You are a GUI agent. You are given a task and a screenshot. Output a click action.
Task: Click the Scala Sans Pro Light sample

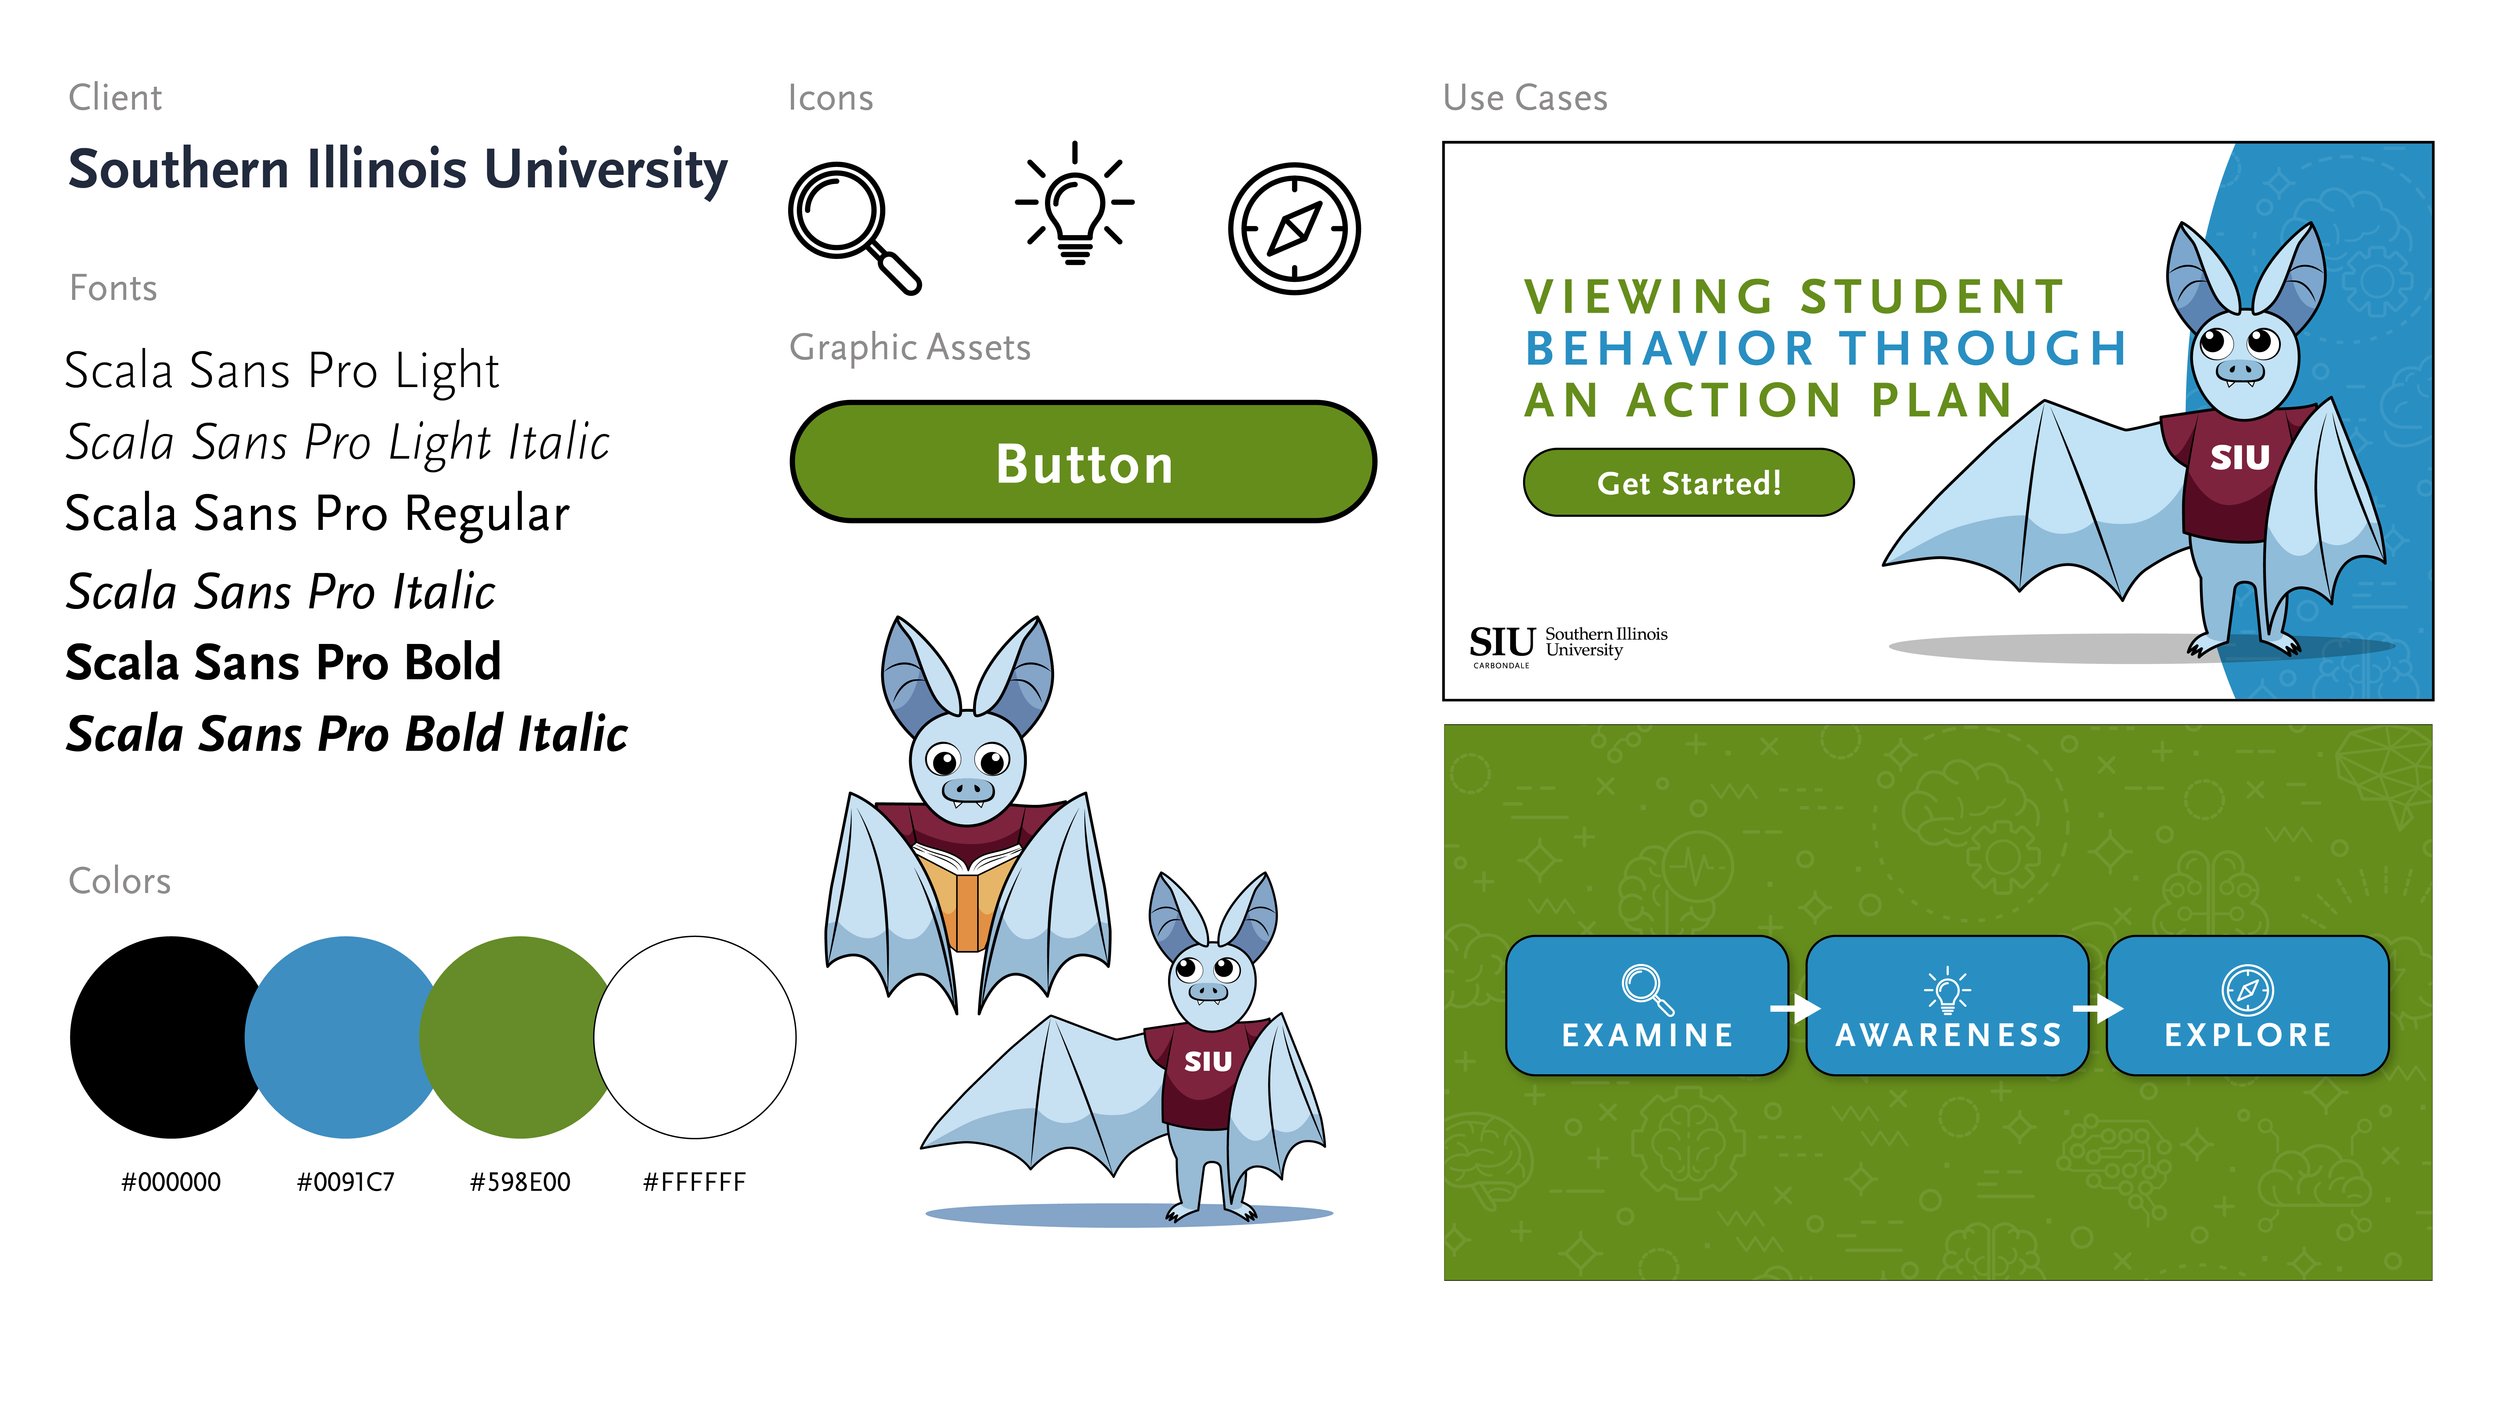282,372
